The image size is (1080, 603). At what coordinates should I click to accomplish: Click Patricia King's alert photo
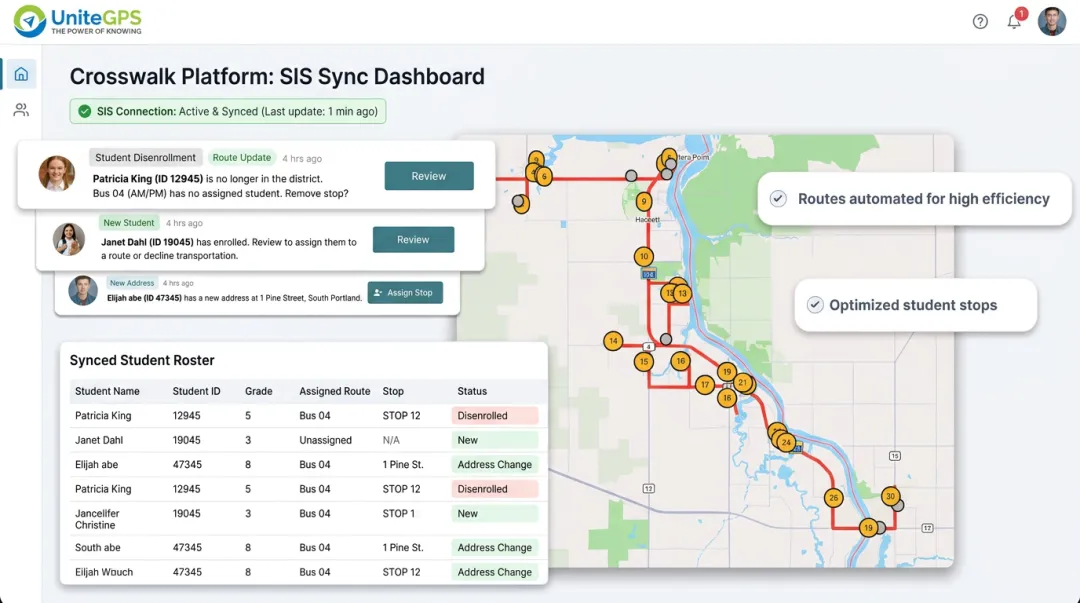[56, 173]
